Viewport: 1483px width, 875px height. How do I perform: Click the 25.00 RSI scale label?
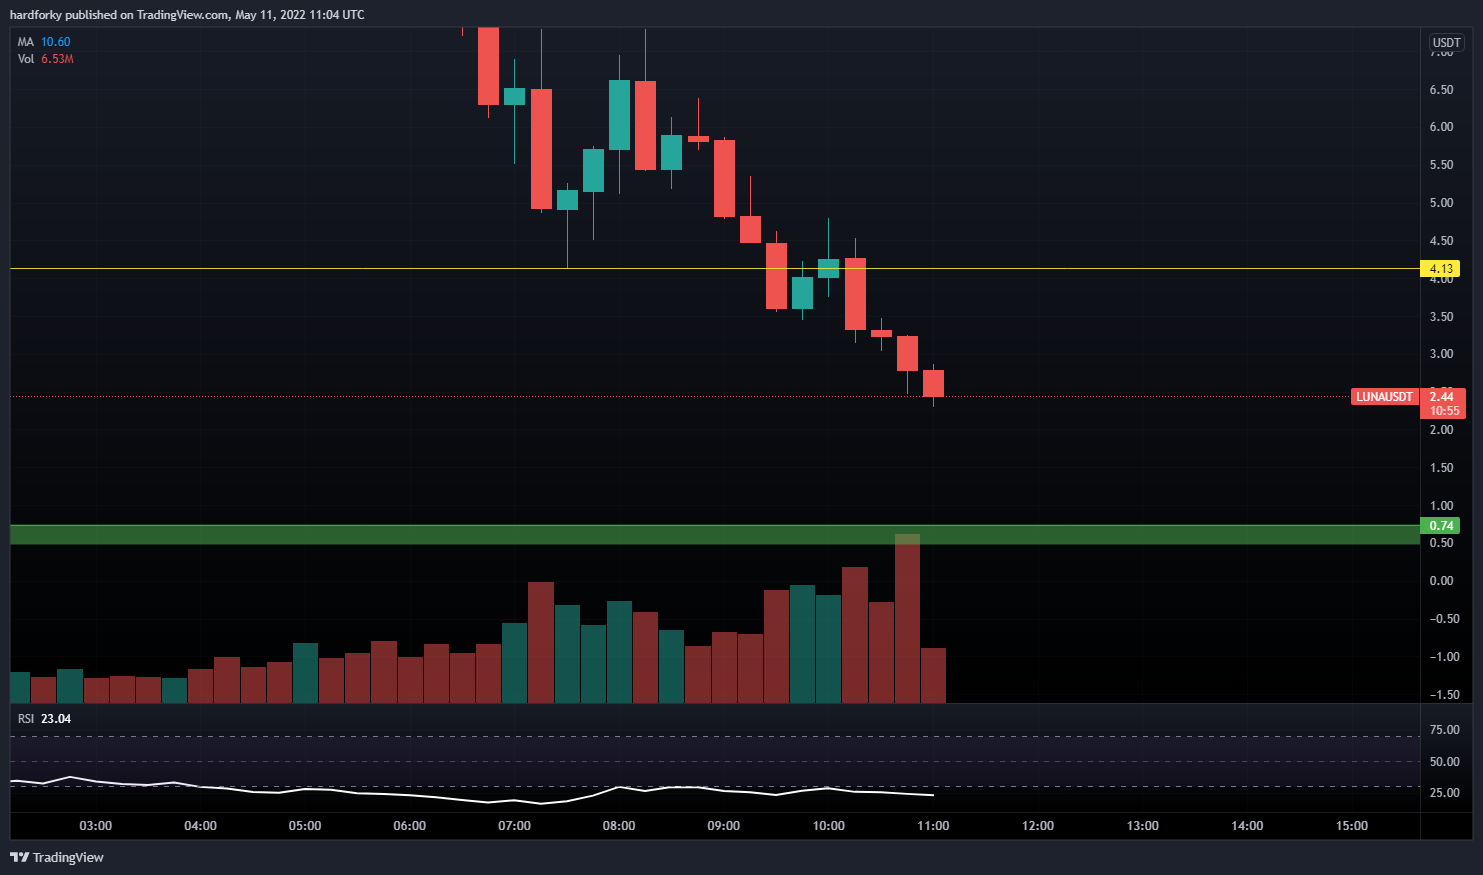click(x=1444, y=793)
